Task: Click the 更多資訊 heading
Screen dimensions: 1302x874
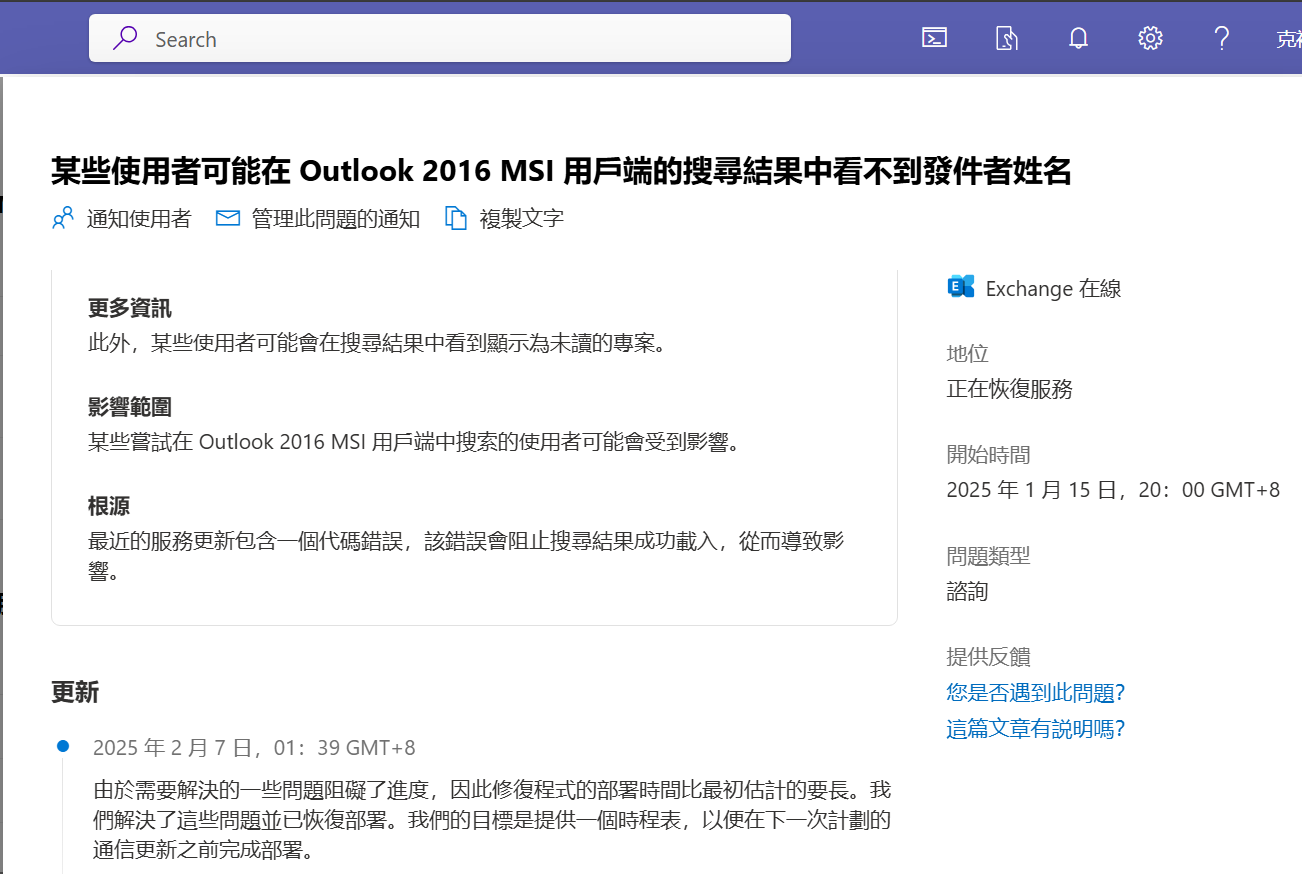Action: (x=130, y=308)
